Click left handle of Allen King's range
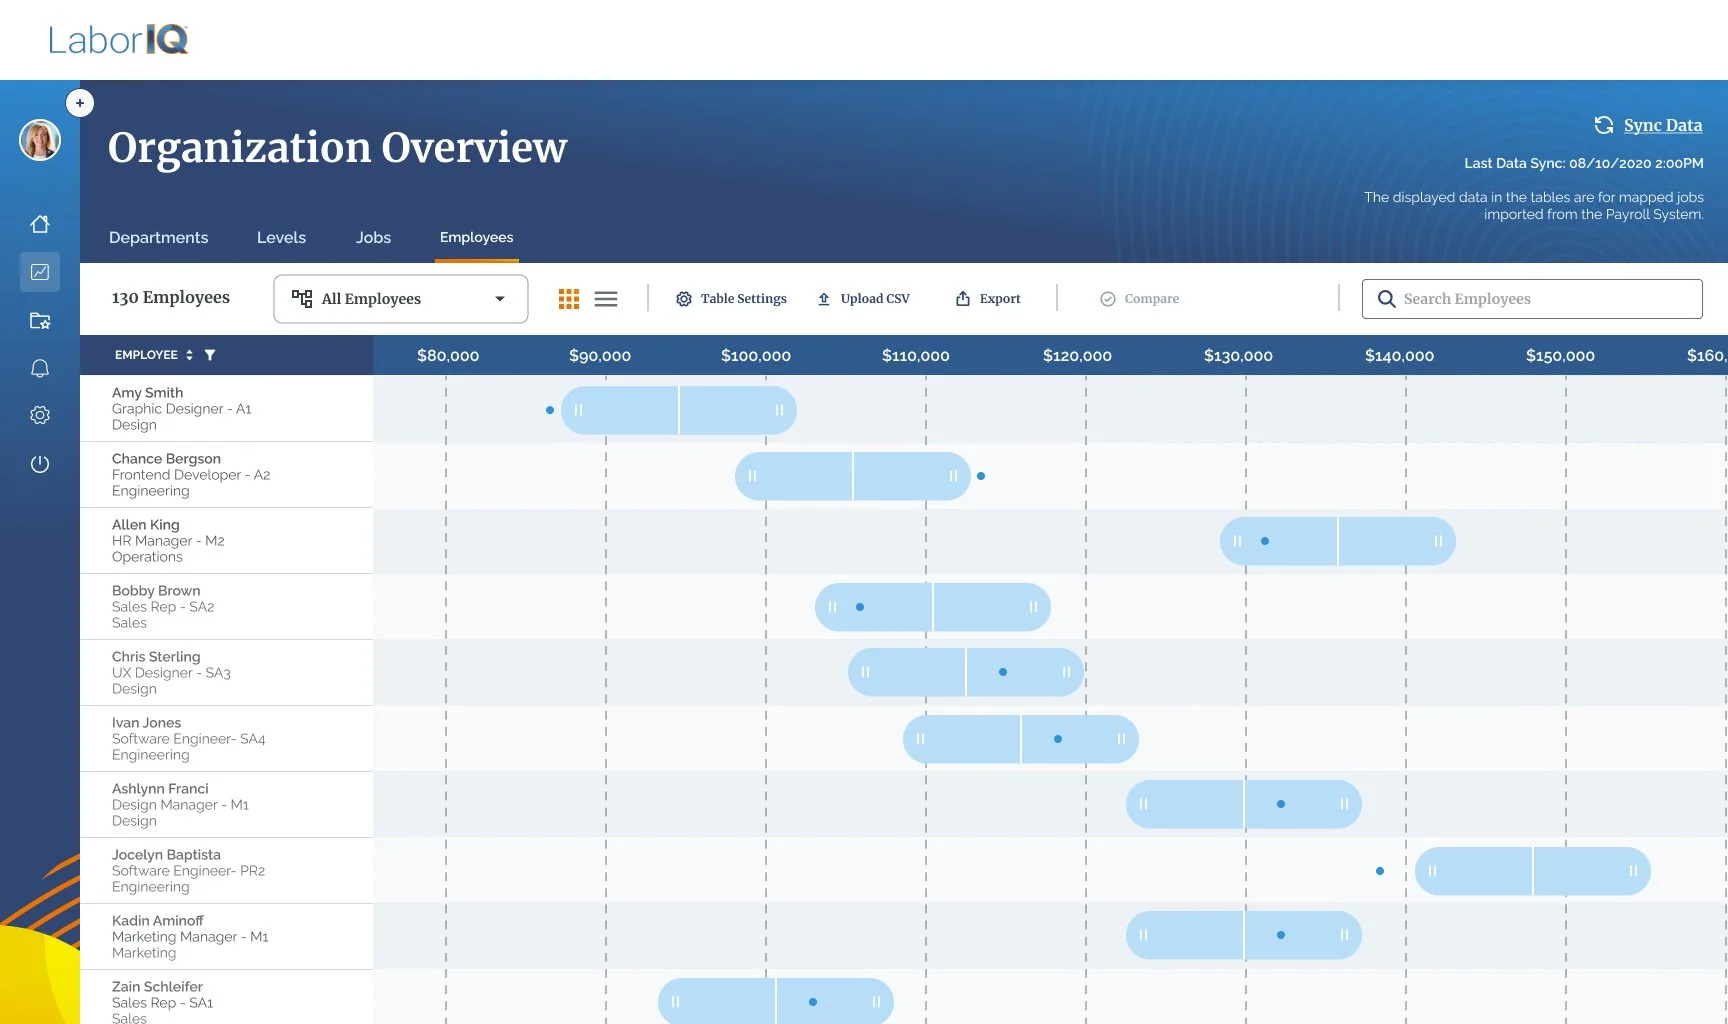1728x1024 pixels. (x=1237, y=541)
